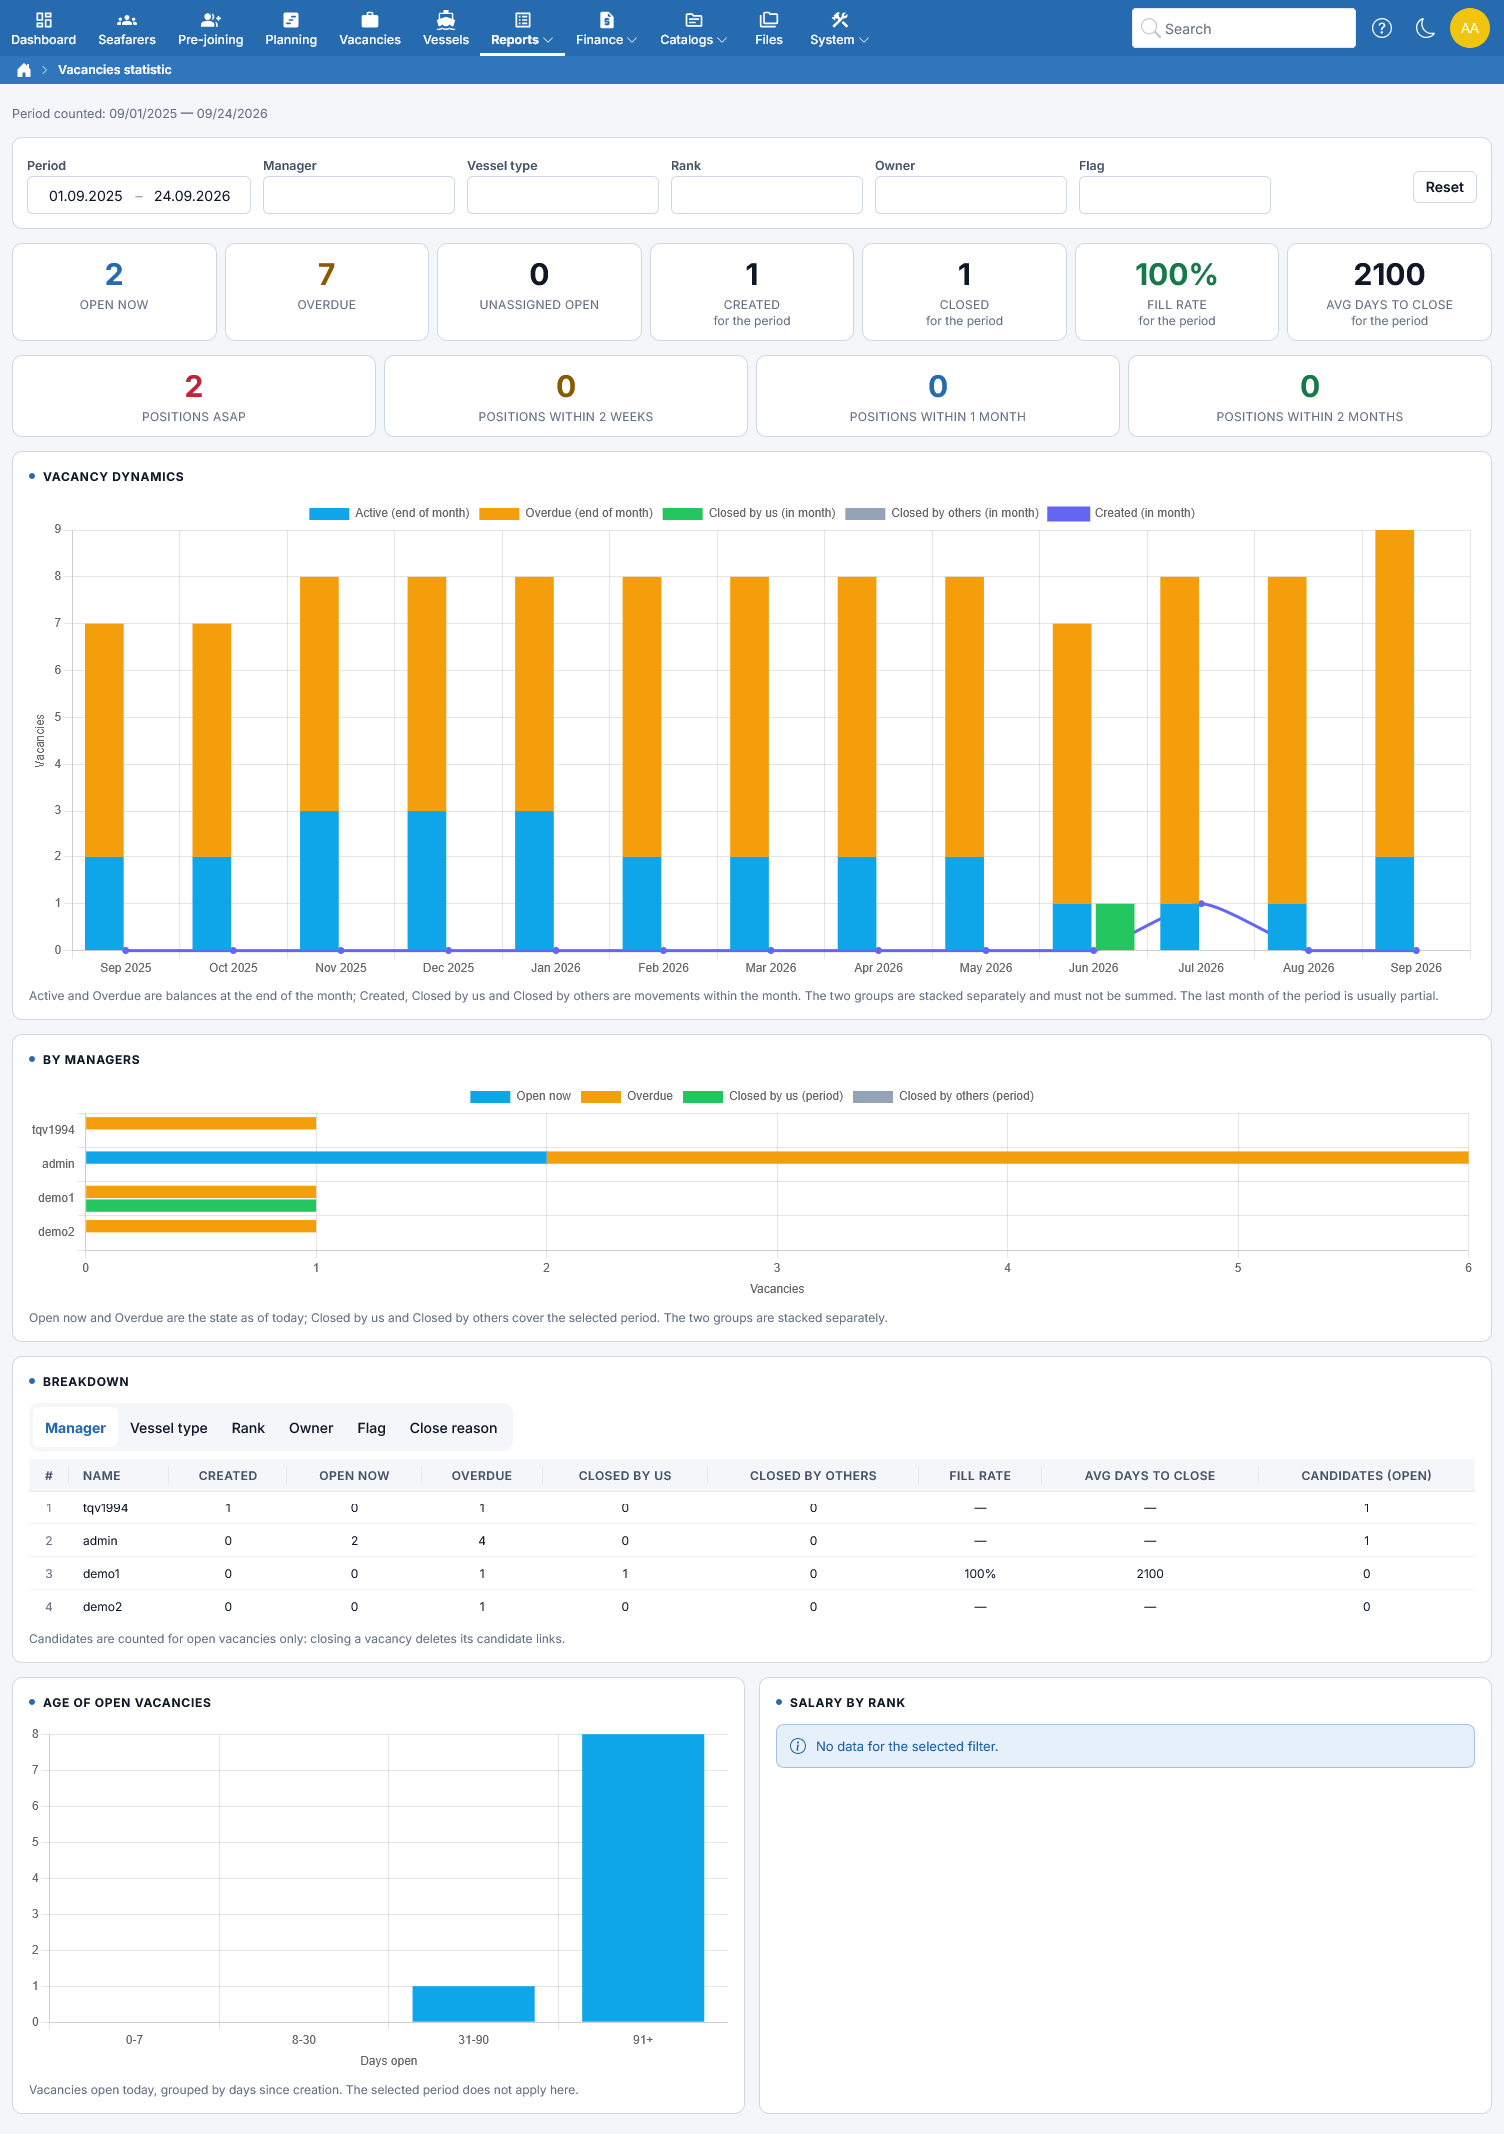Toggle Overdue (end of month) legend series

(x=566, y=513)
